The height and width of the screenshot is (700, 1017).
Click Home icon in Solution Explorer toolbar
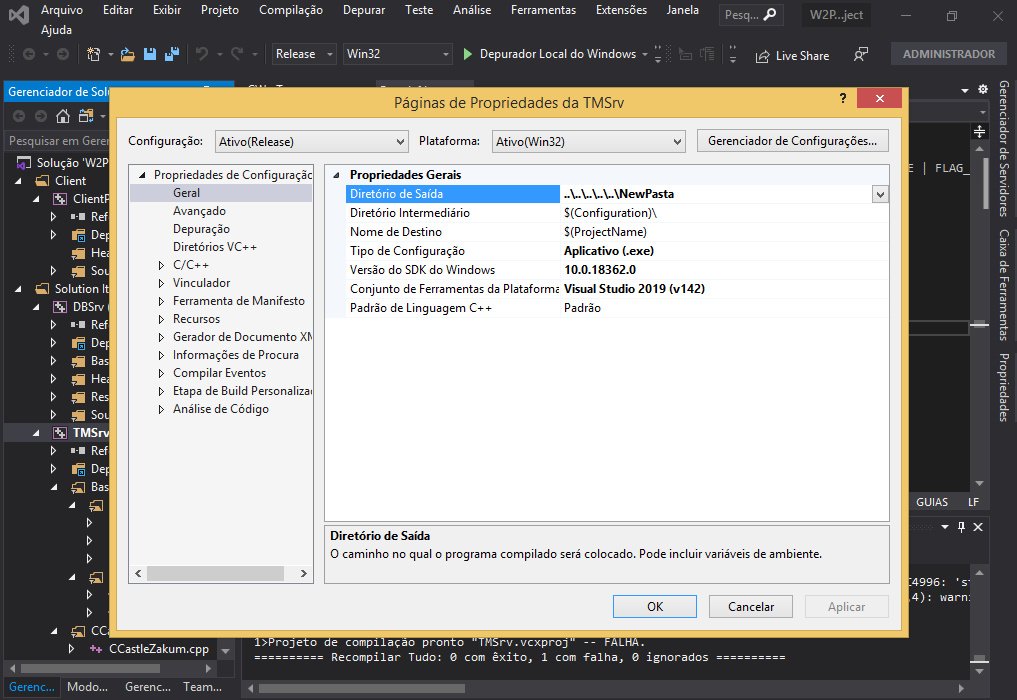[63, 116]
